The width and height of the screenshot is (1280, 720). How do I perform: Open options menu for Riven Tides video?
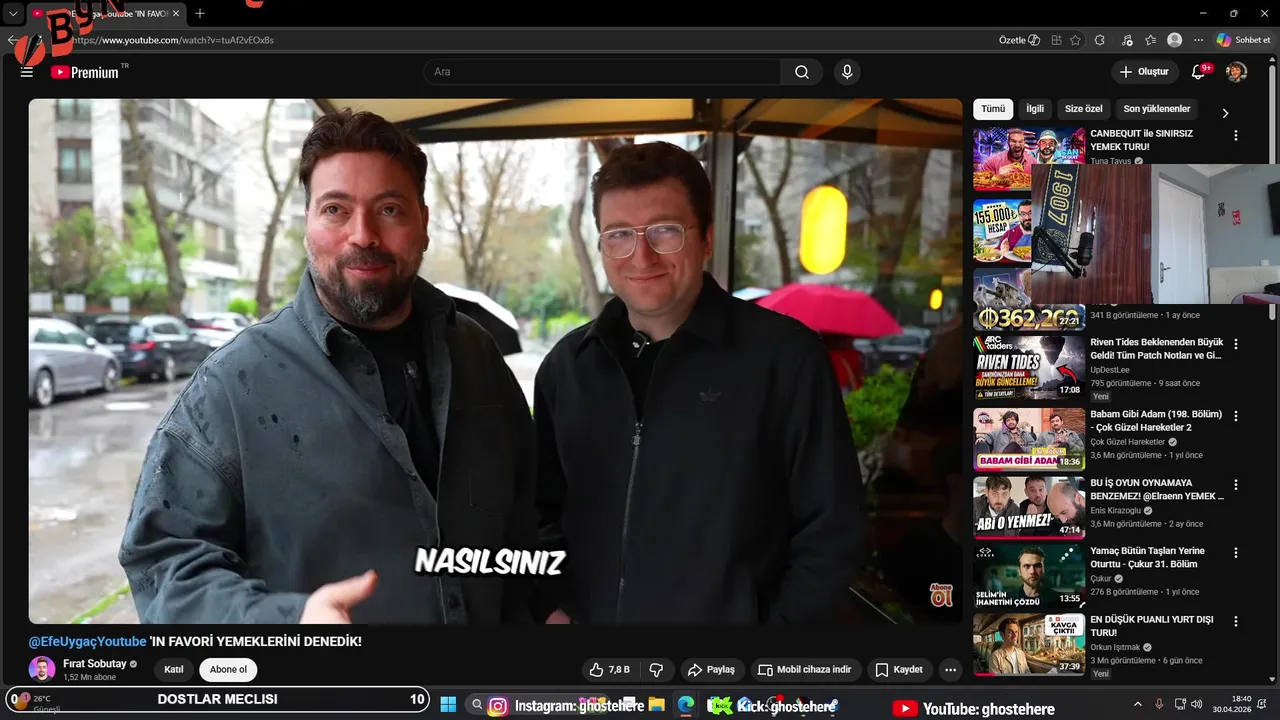point(1236,344)
